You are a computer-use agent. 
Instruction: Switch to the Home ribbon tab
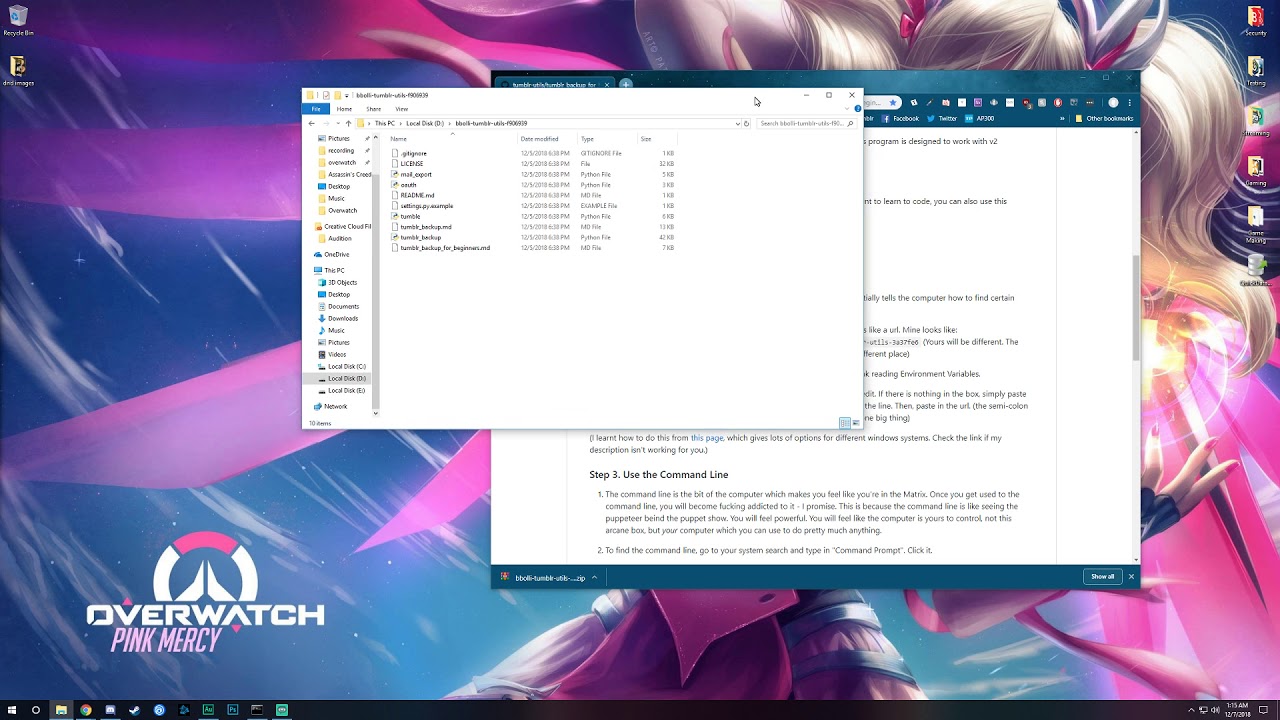click(x=344, y=109)
